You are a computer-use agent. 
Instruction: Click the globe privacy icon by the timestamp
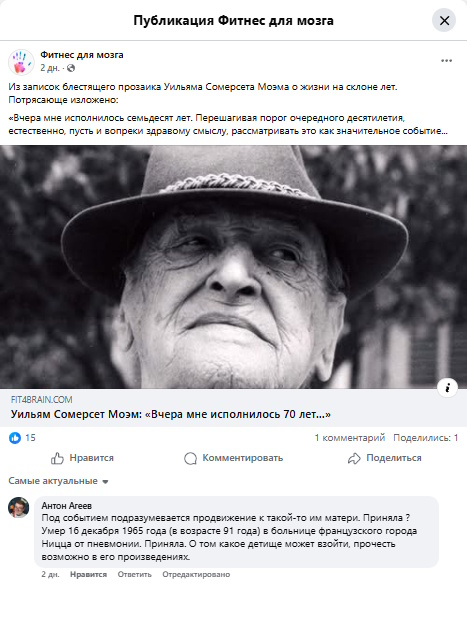click(71, 68)
